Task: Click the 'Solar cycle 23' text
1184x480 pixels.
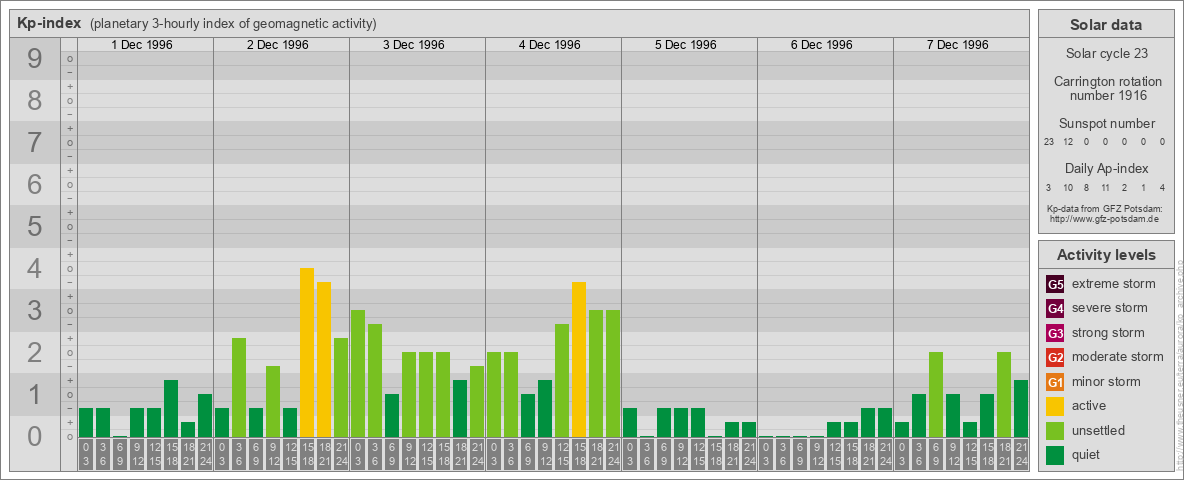Action: [x=1105, y=54]
